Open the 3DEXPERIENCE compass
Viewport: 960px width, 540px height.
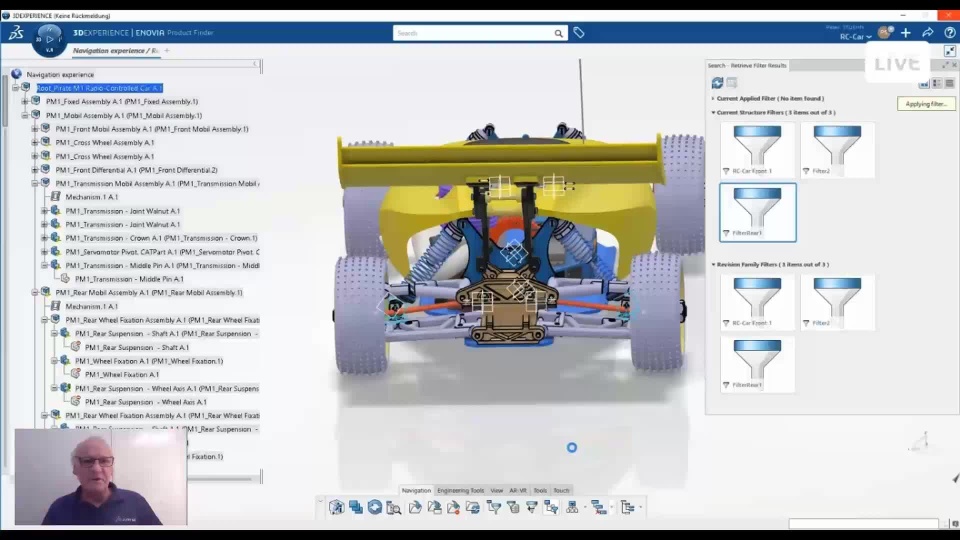coord(49,39)
